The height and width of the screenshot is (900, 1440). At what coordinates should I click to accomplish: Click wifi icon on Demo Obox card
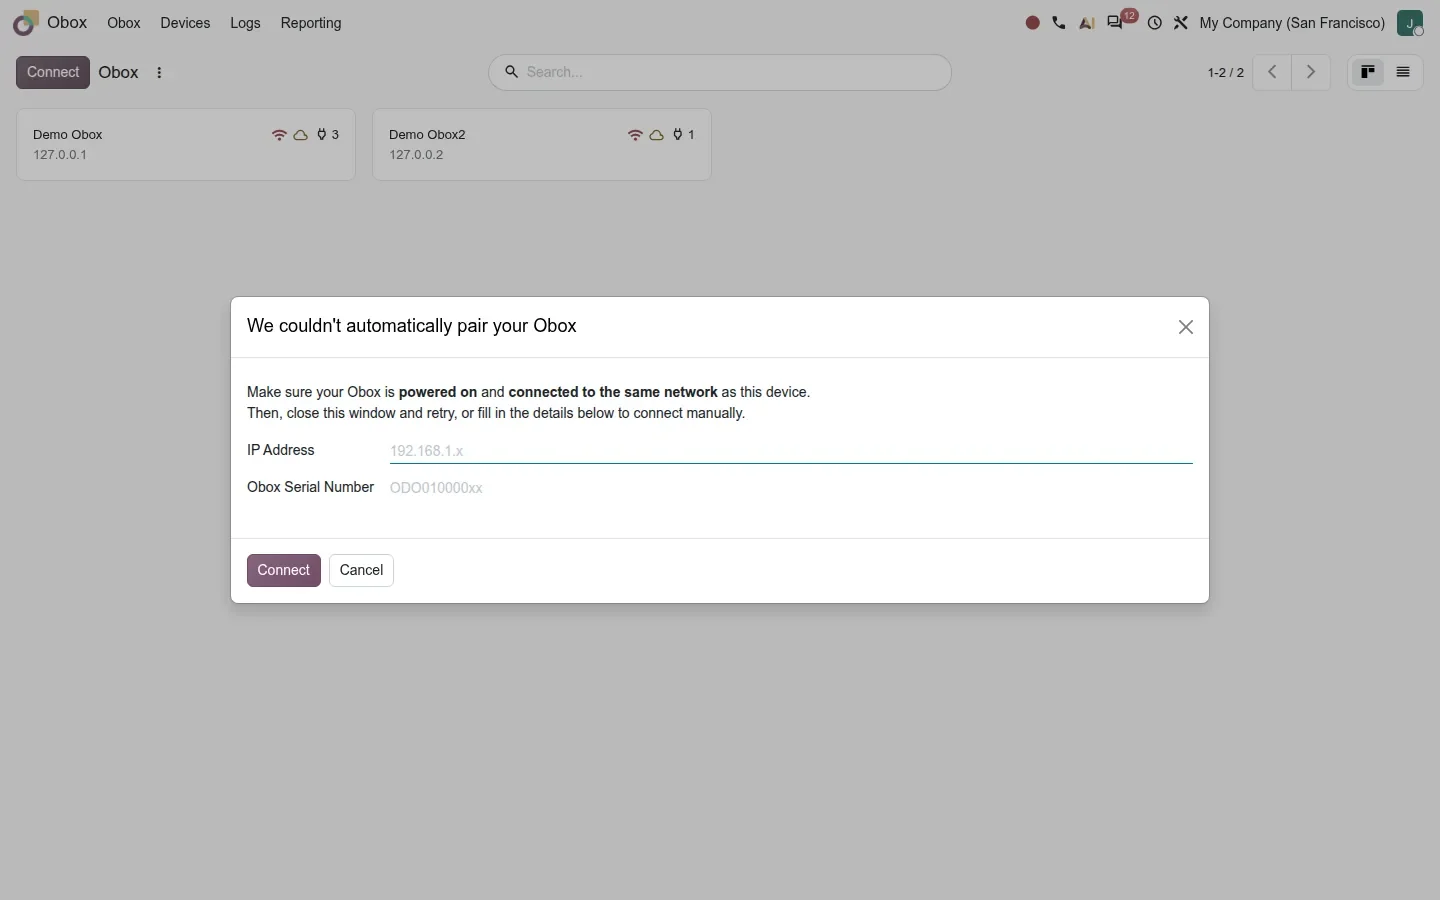(279, 135)
